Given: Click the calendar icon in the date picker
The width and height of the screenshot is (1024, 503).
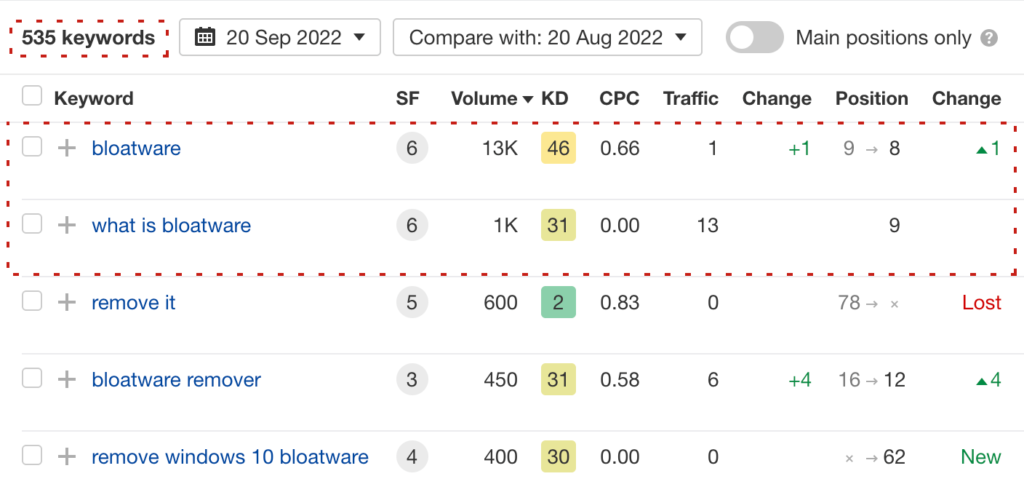Looking at the screenshot, I should (205, 38).
